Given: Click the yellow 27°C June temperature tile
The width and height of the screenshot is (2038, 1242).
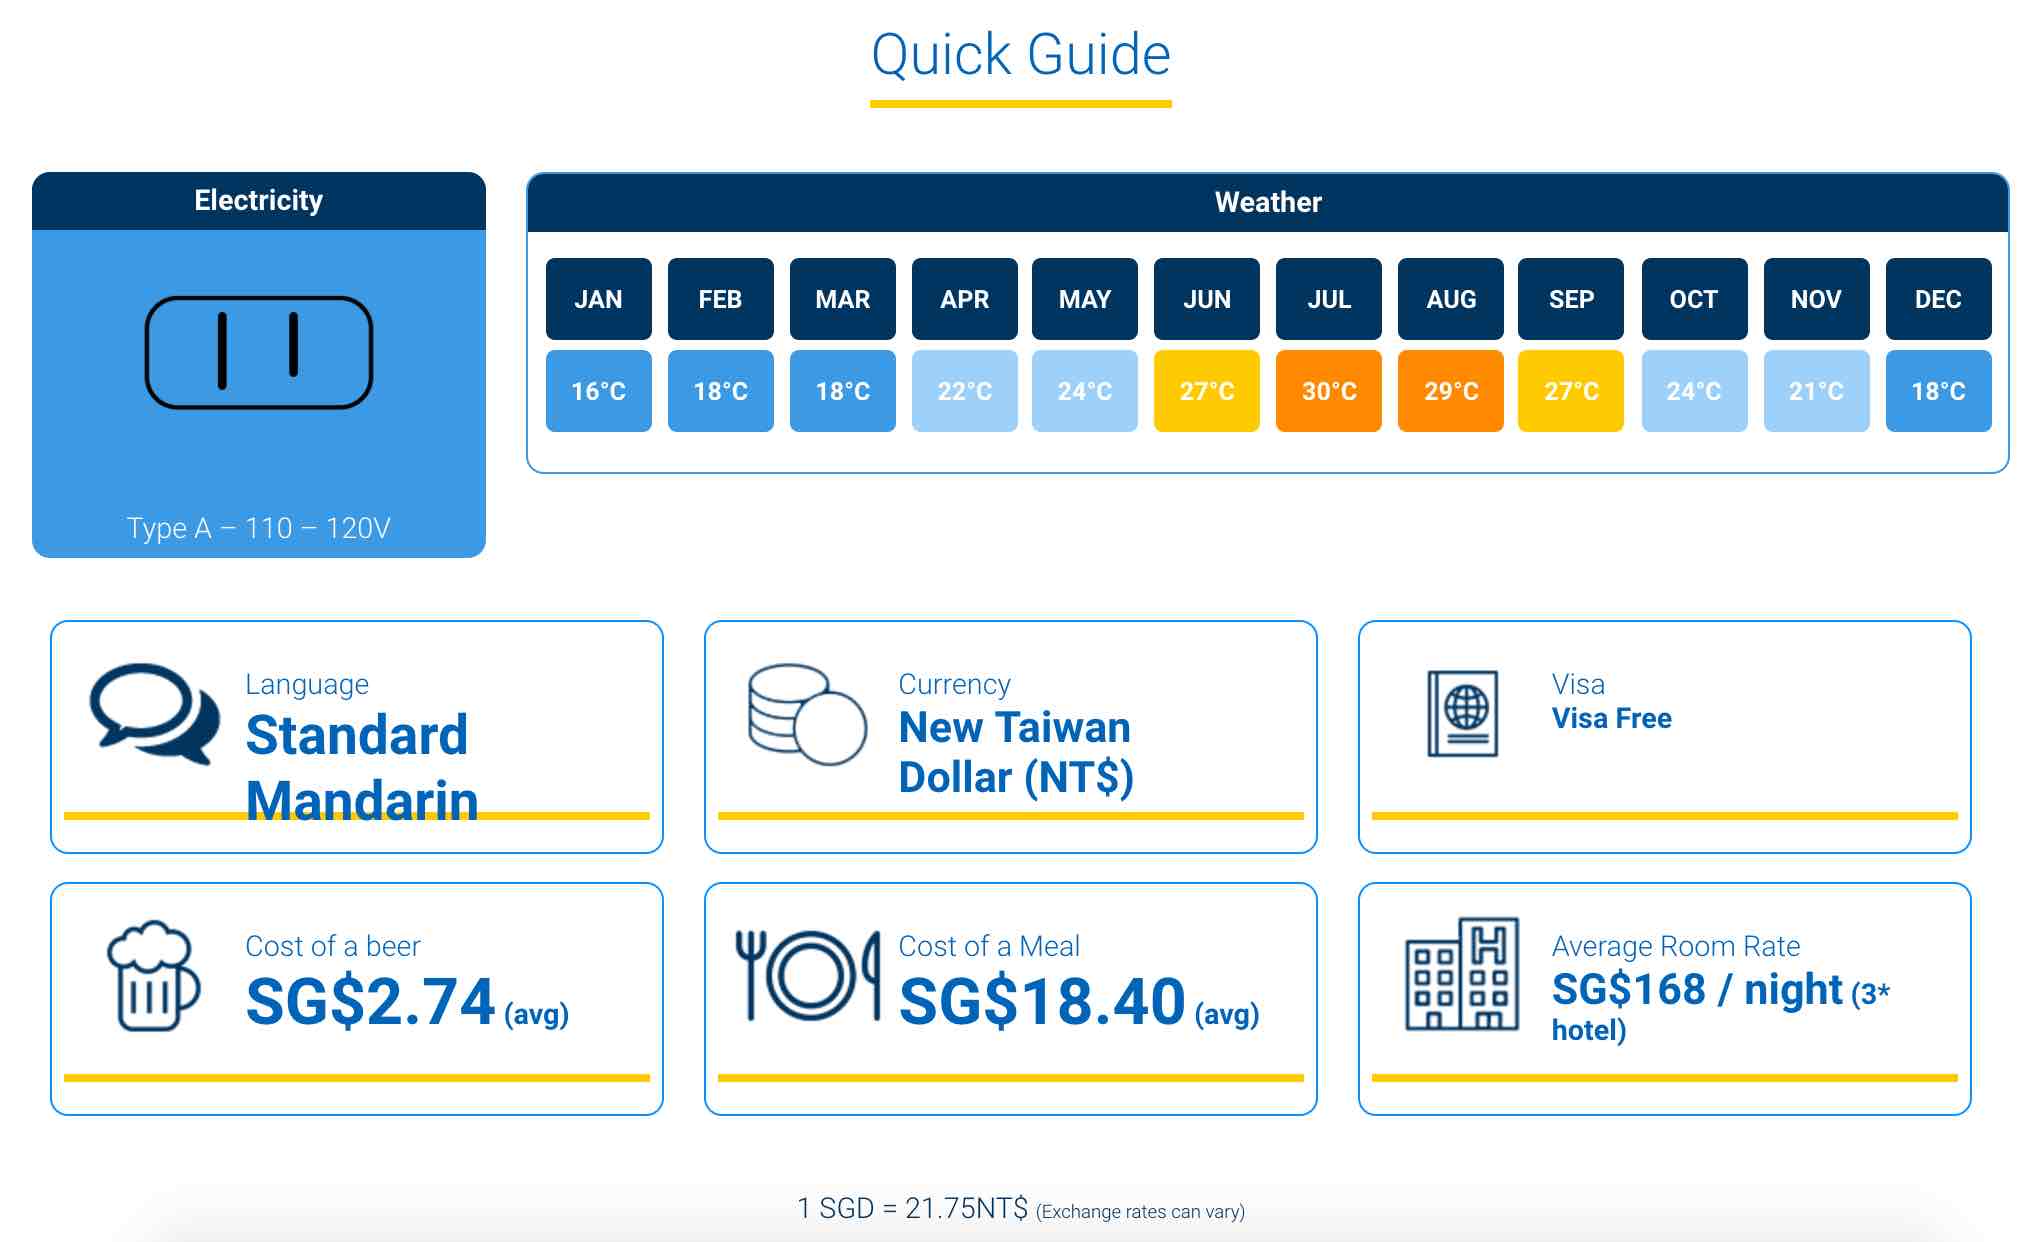Looking at the screenshot, I should click(x=1206, y=391).
